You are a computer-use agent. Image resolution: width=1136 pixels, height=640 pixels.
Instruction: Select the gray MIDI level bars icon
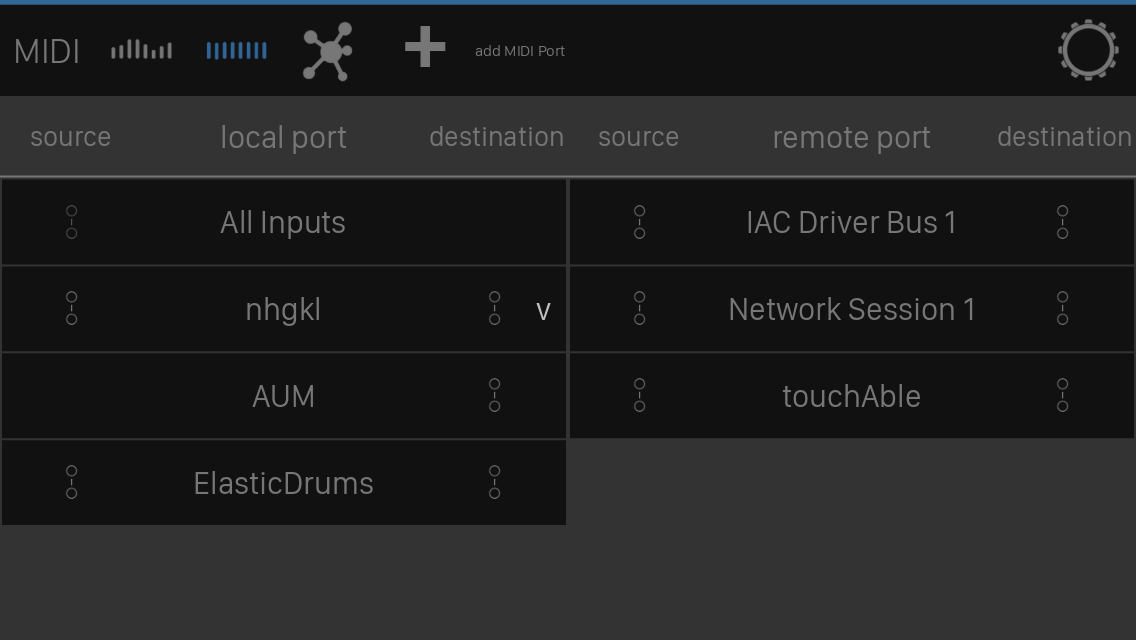click(141, 50)
